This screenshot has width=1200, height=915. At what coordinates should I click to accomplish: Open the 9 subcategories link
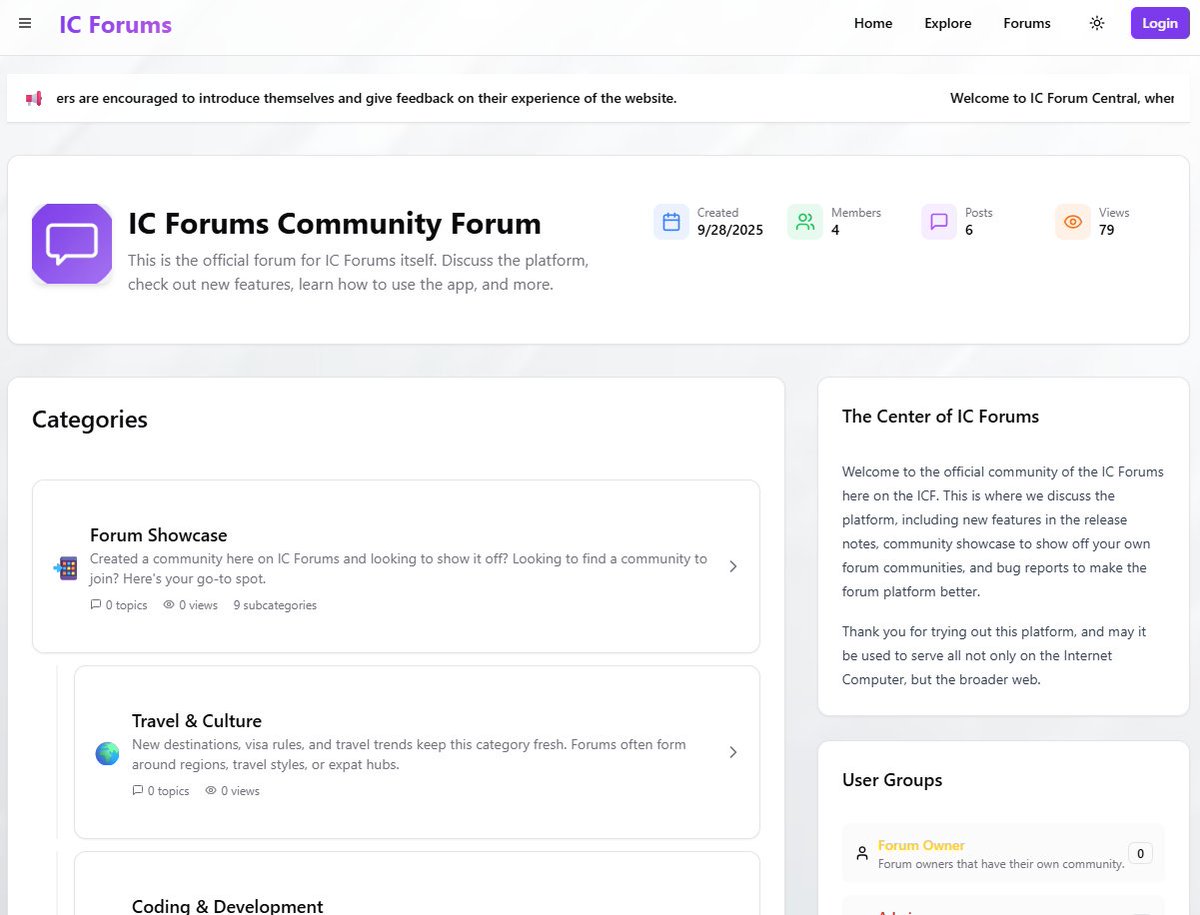tap(274, 604)
